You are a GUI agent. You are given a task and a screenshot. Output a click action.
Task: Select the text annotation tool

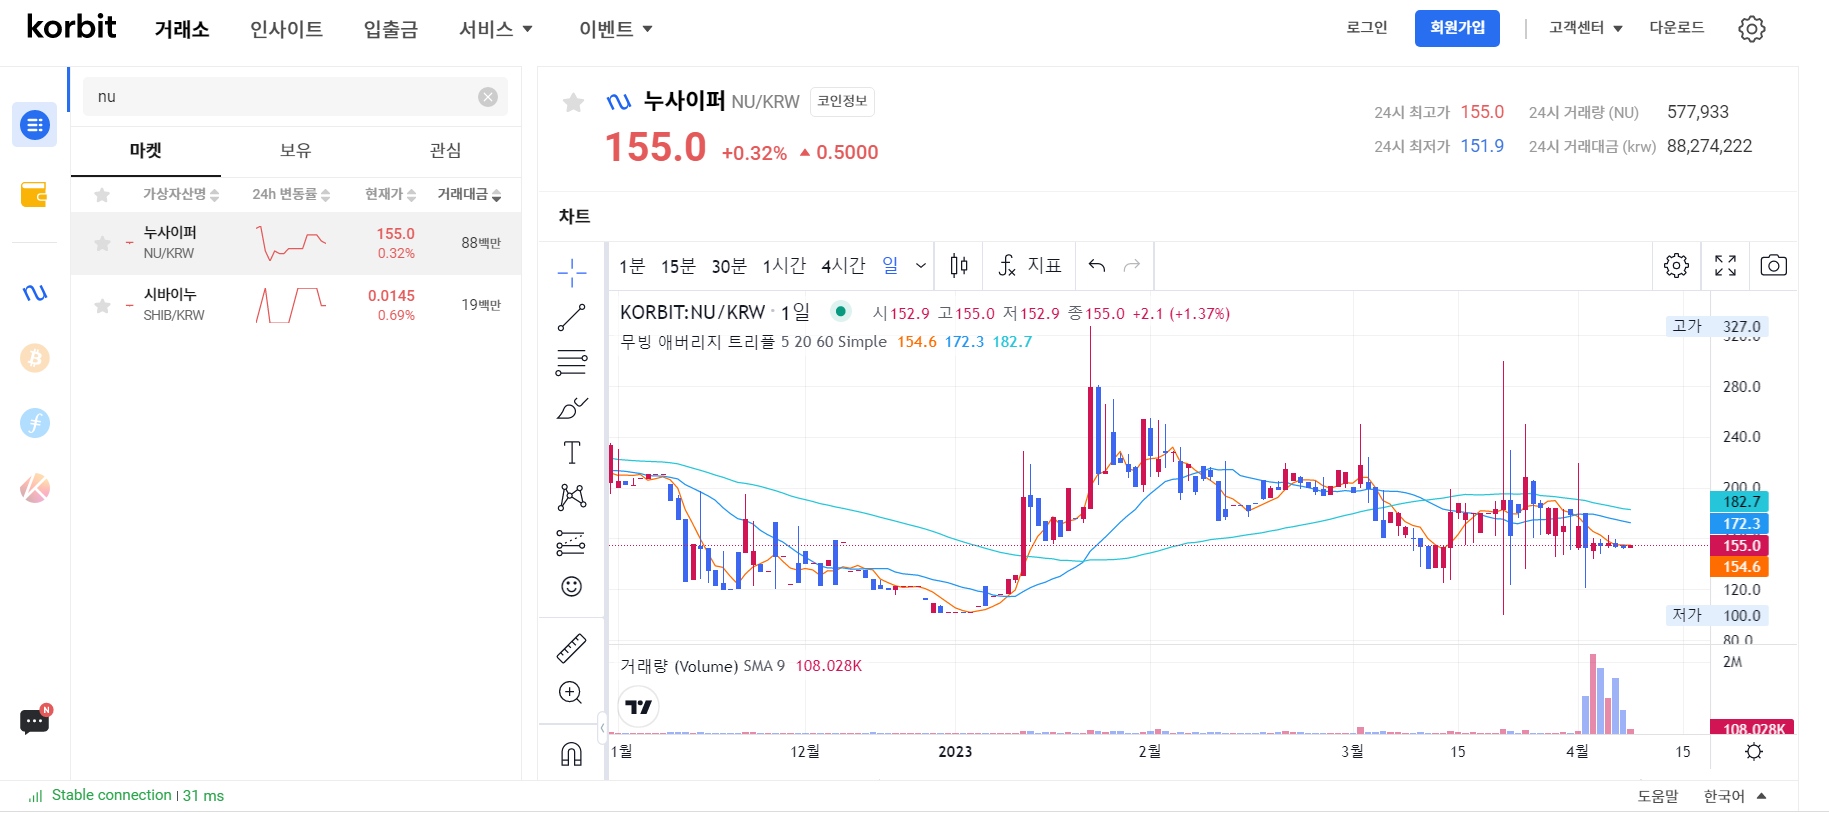571,453
